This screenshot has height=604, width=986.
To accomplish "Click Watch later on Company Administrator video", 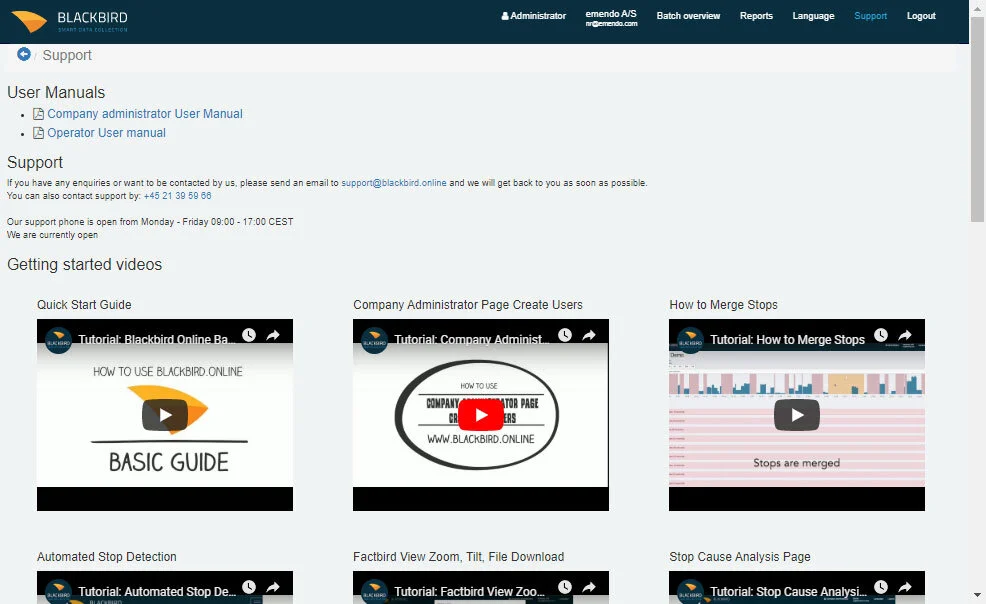I will click(565, 335).
